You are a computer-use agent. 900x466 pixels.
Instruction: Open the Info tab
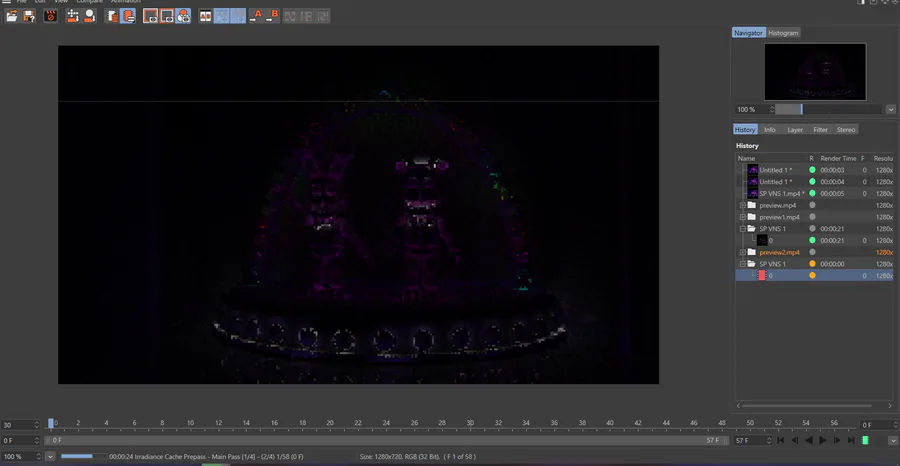[x=770, y=130]
